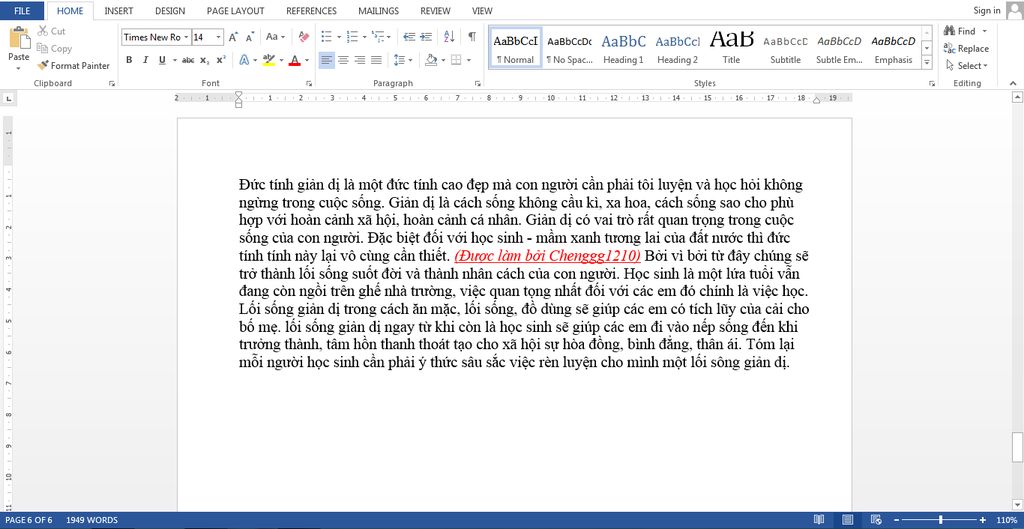
Task: Apply the Heading 1 style
Action: point(623,48)
